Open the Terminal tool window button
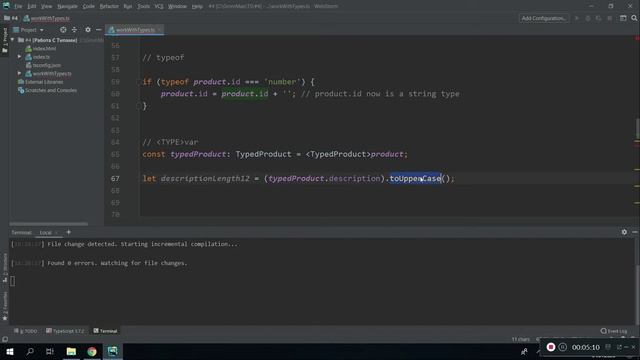This screenshot has height=360, width=640. 105,331
